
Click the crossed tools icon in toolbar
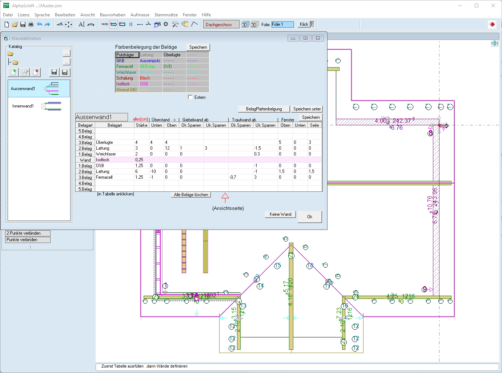[x=175, y=24]
